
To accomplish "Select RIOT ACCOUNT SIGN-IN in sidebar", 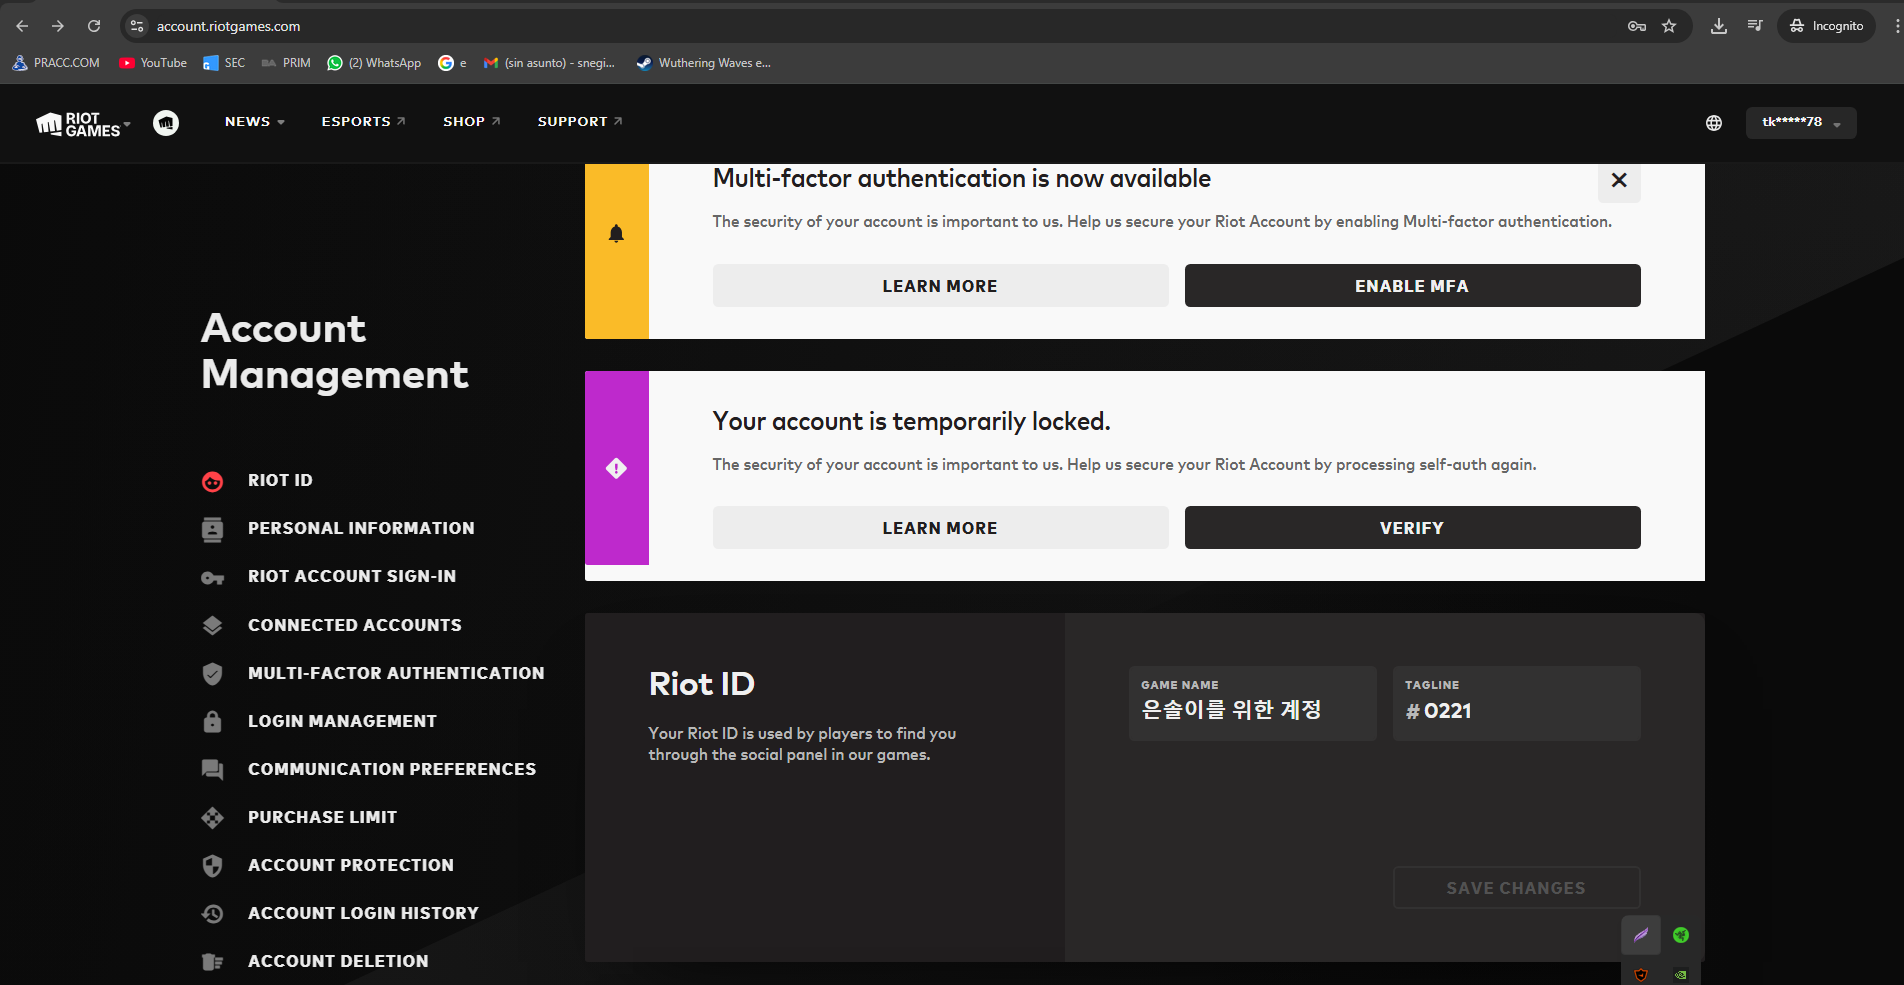I will (352, 577).
